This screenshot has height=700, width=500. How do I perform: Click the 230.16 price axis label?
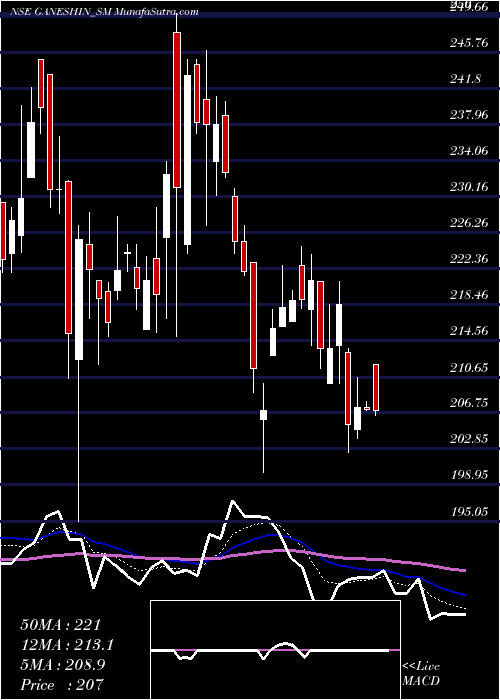point(470,187)
